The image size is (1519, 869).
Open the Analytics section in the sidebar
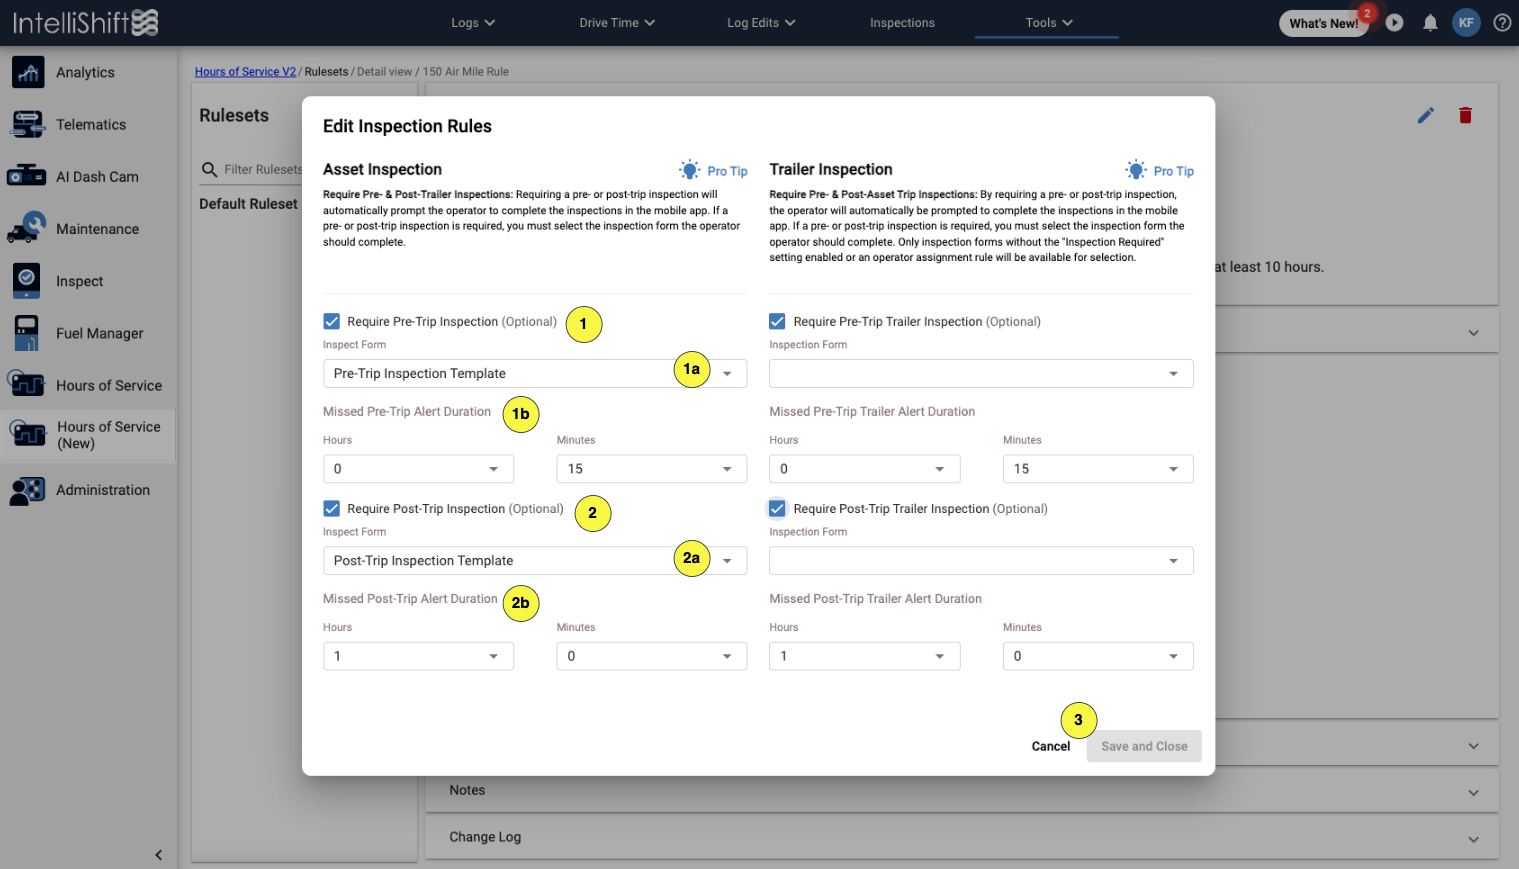(x=85, y=72)
